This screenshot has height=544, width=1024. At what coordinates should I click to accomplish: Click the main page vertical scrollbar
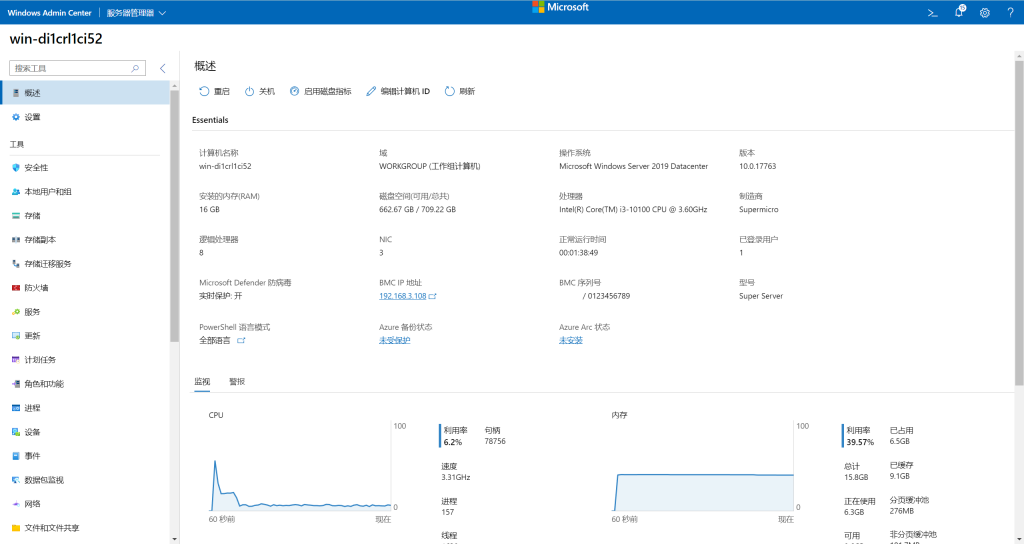[1019, 222]
